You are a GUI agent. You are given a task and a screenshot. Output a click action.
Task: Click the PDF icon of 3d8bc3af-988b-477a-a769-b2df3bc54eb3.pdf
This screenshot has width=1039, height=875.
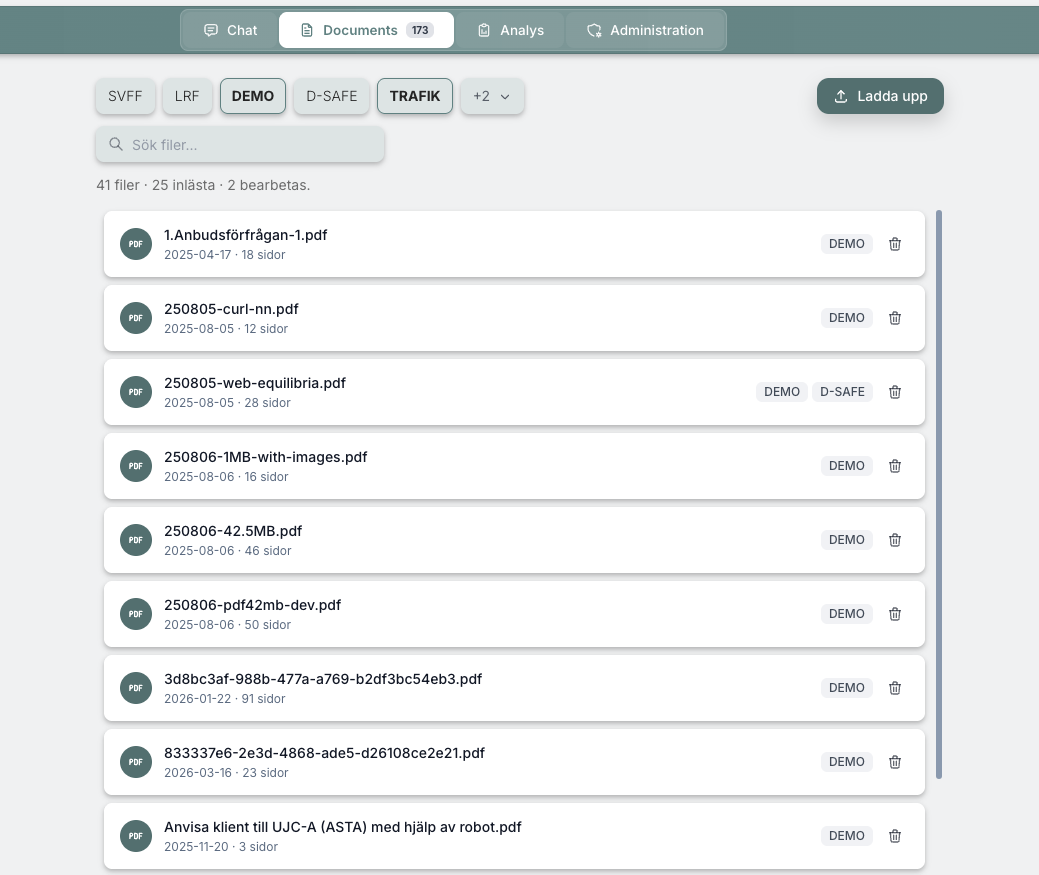click(x=136, y=688)
